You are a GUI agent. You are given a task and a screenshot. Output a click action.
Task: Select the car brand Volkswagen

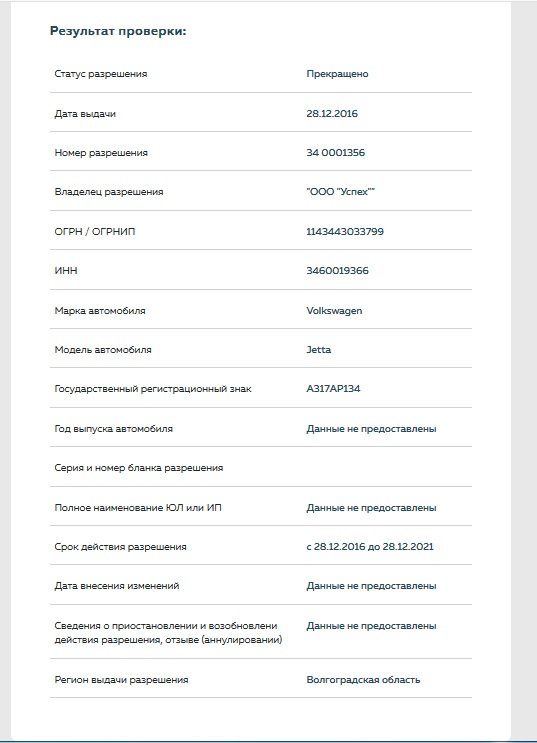pyautogui.click(x=334, y=311)
